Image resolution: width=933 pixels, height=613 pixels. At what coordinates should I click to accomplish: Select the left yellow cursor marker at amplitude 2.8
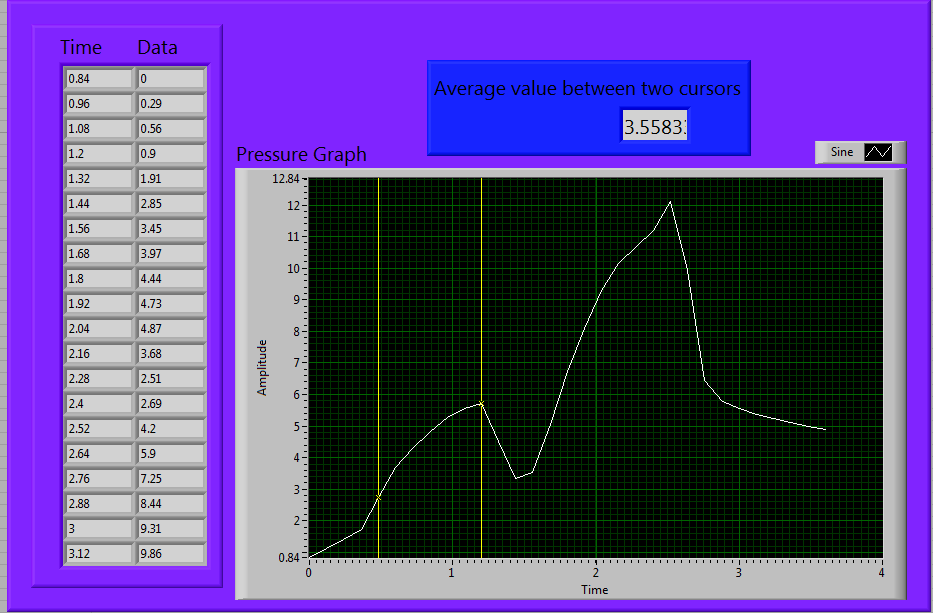pyautogui.click(x=378, y=497)
